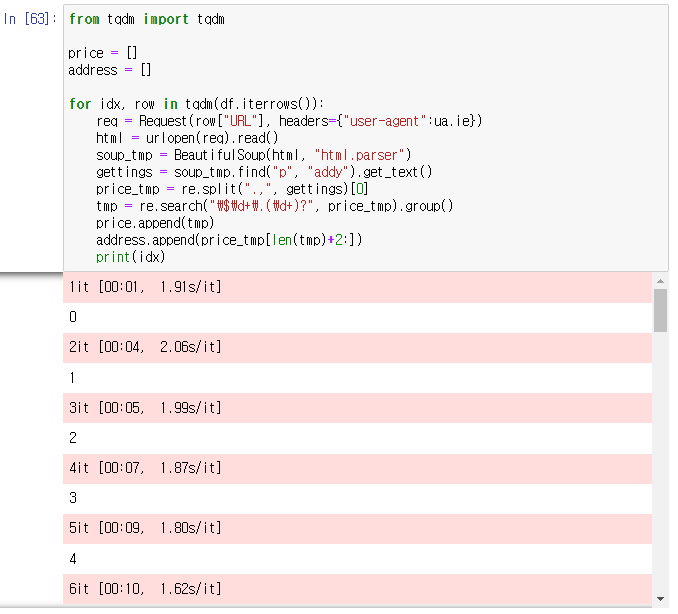Click the '6it [00:10, 1.62s/it]' output
678x614 pixels.
pos(145,589)
